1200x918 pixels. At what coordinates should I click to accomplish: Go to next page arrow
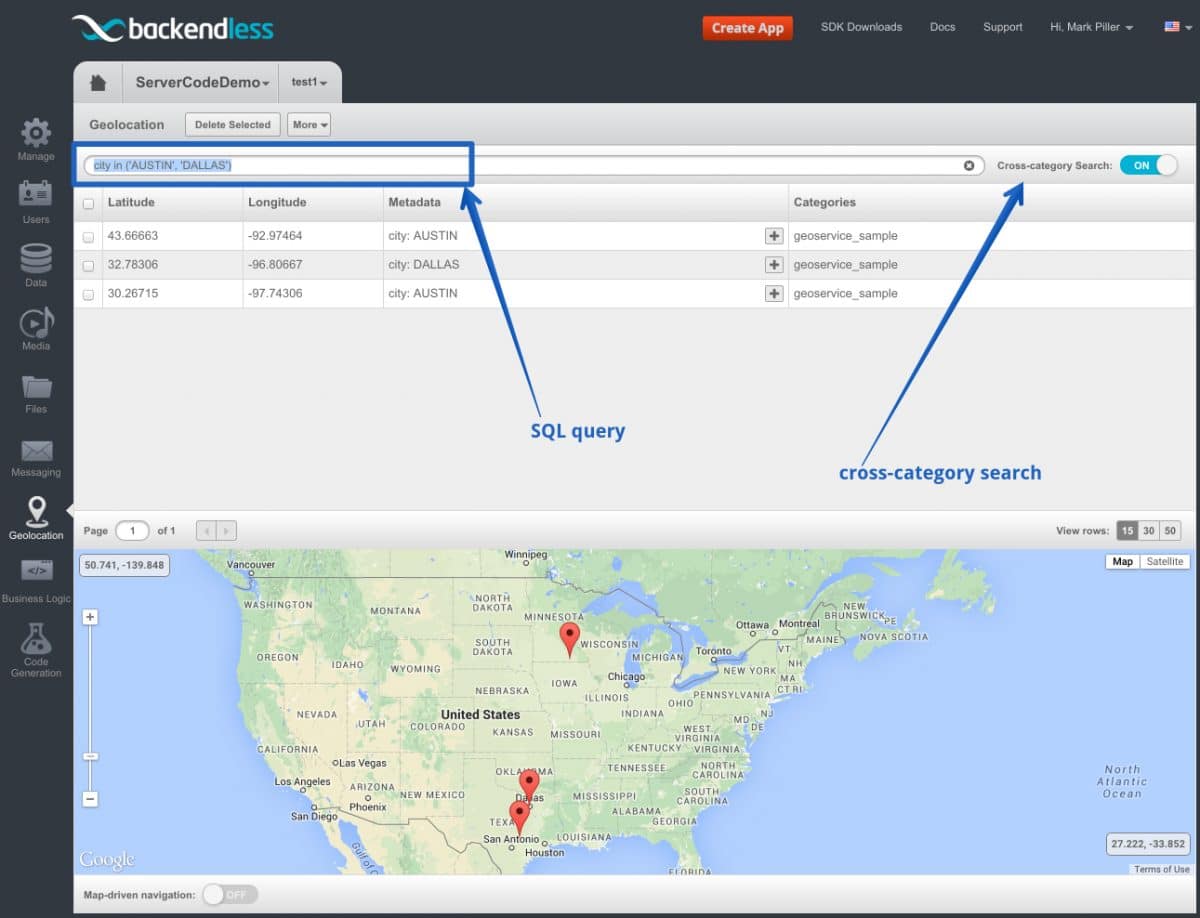tap(226, 531)
